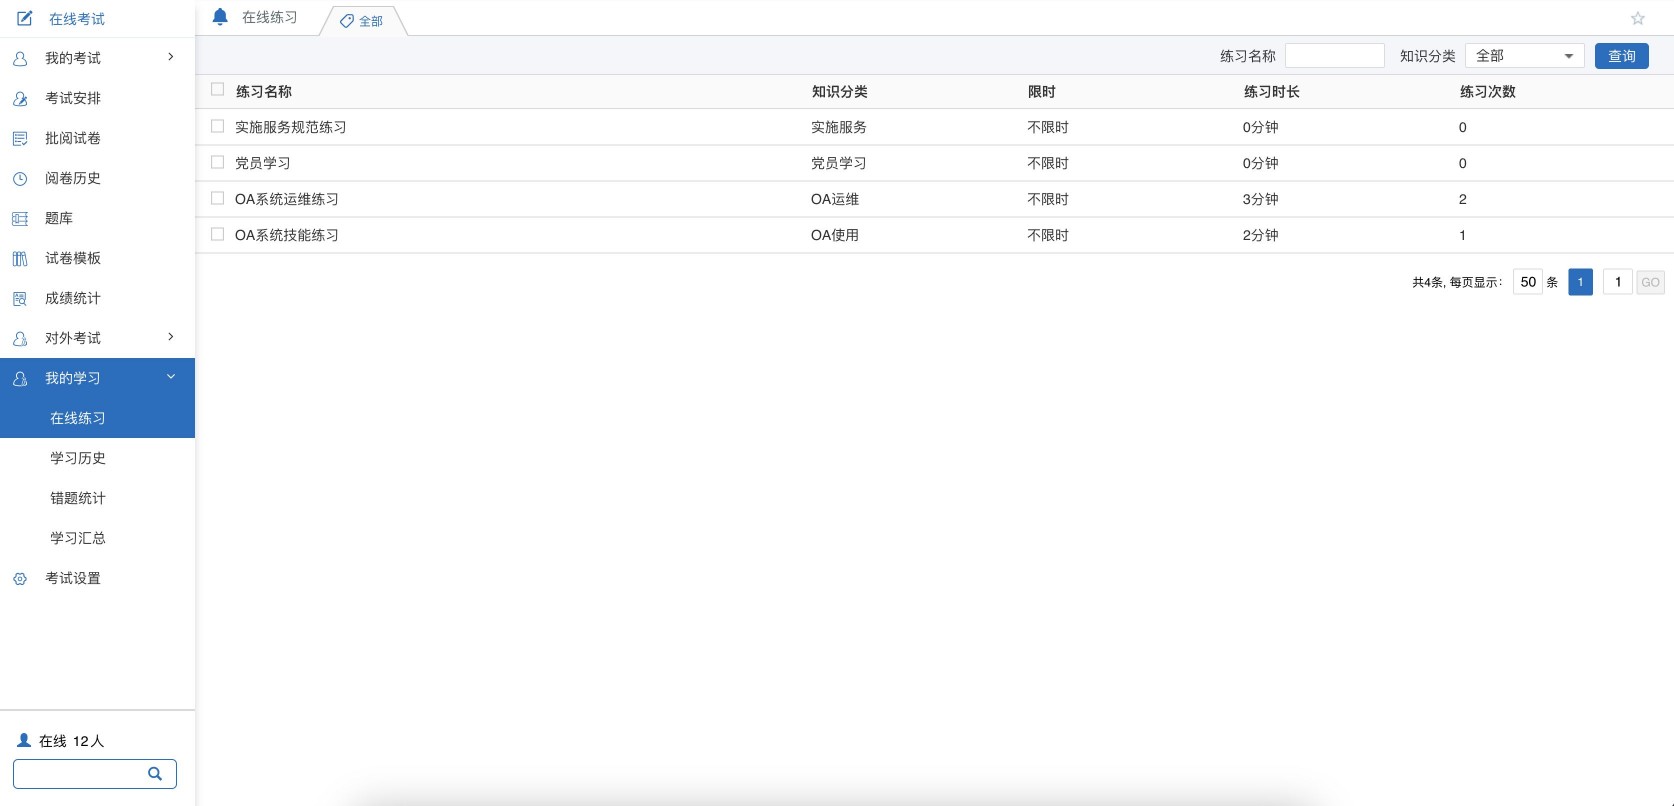
Task: Click the star favorite icon
Action: click(x=1637, y=18)
